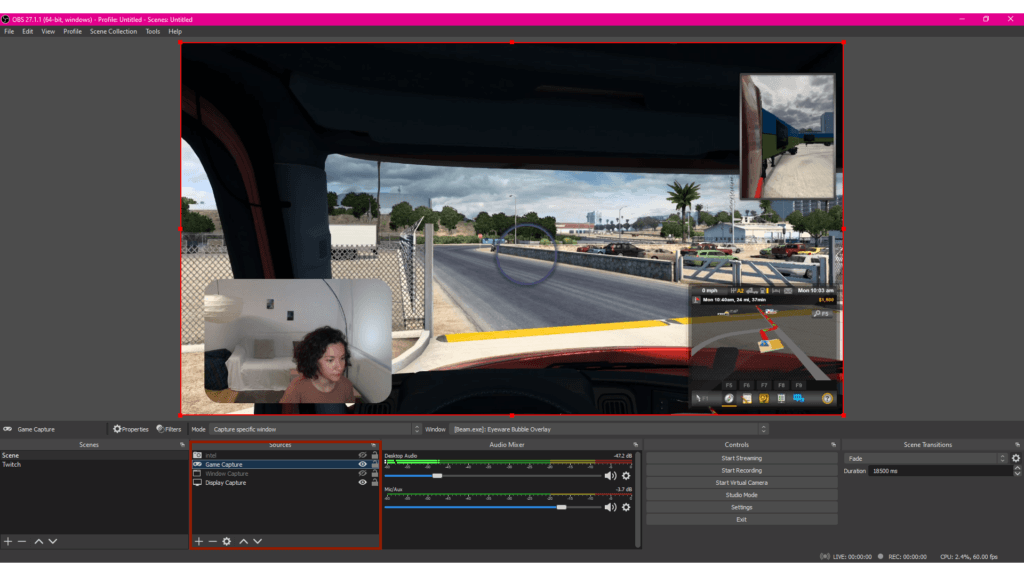Click Start Streaming button
This screenshot has width=1024, height=576.
(741, 458)
